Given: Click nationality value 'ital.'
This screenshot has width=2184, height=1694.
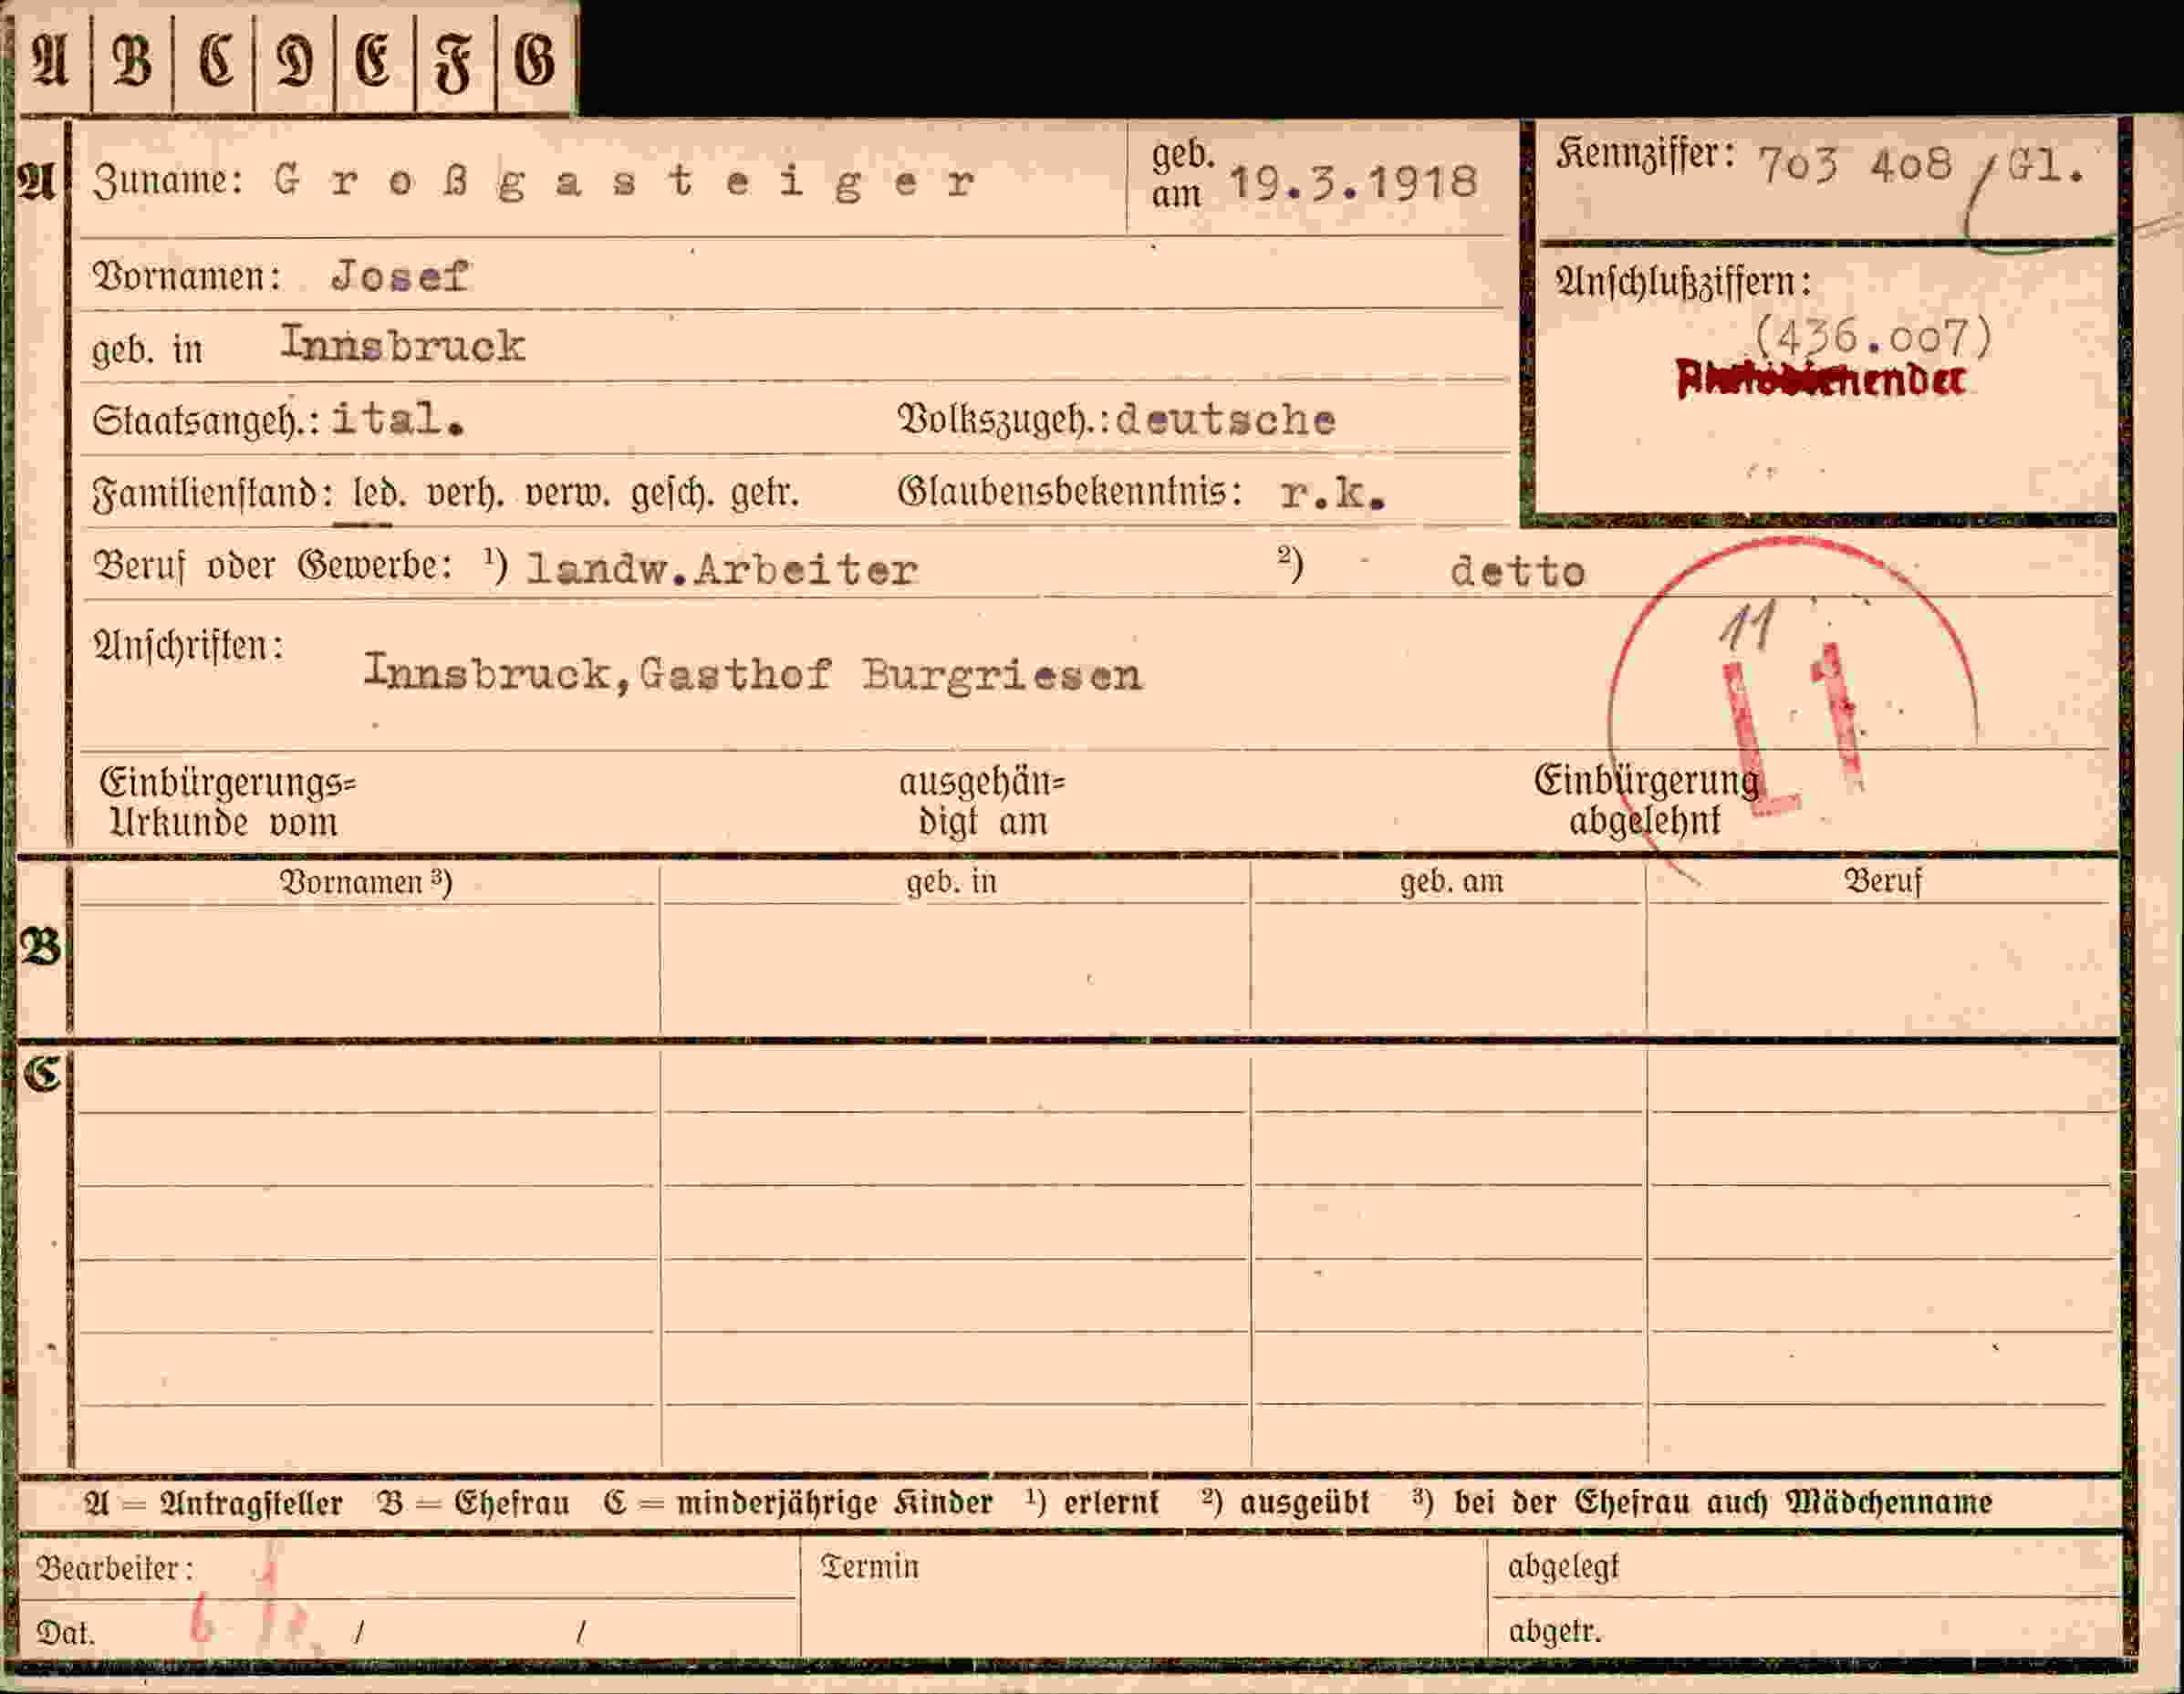Looking at the screenshot, I should point(398,418).
